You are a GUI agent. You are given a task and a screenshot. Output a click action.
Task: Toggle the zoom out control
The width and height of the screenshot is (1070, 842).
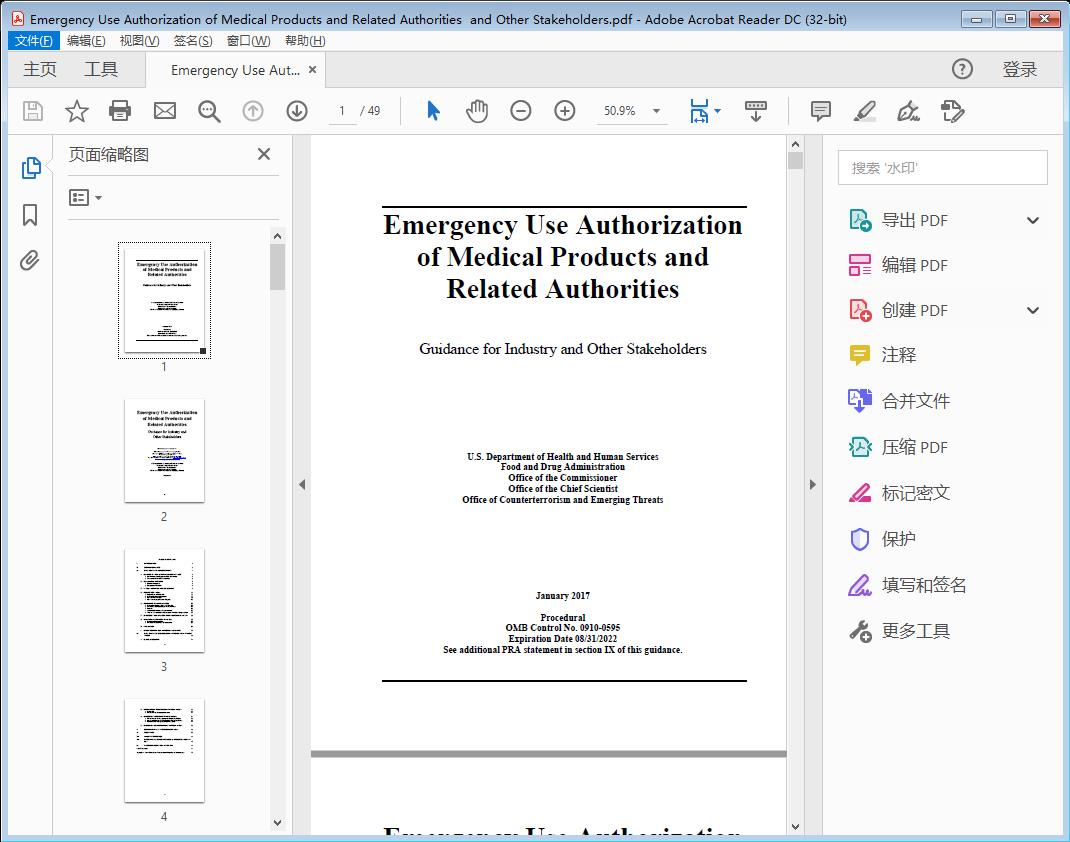(521, 111)
